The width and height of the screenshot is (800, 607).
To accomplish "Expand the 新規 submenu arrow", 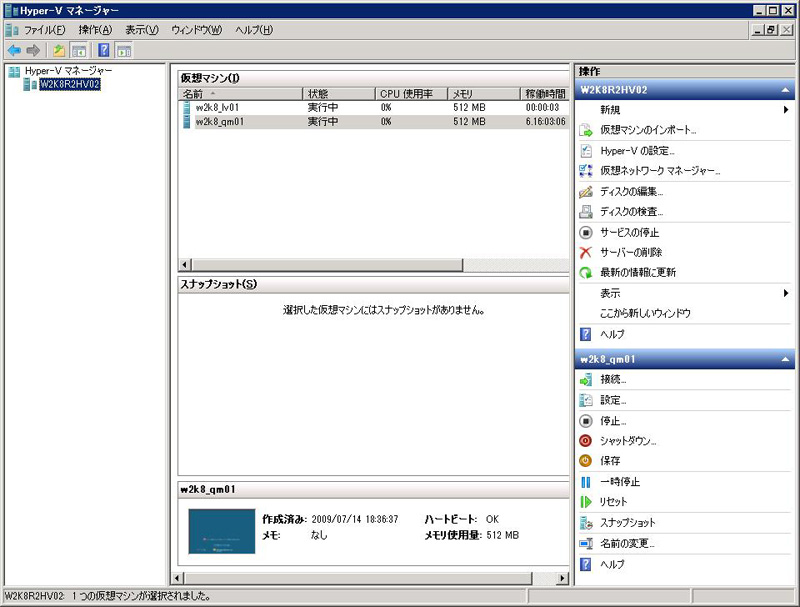I will [787, 110].
